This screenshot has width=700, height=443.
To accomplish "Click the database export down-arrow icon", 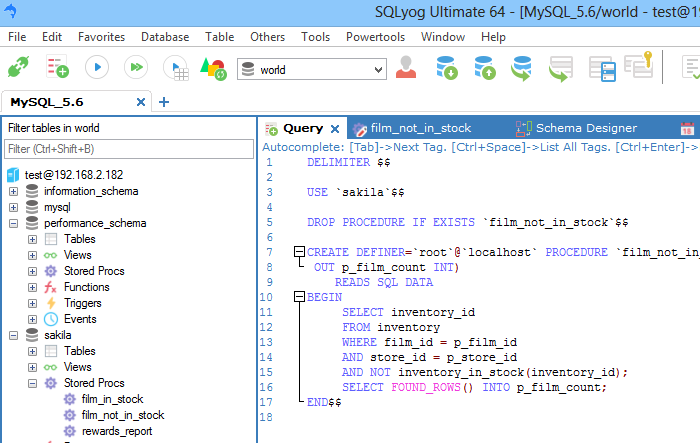I will pos(447,68).
